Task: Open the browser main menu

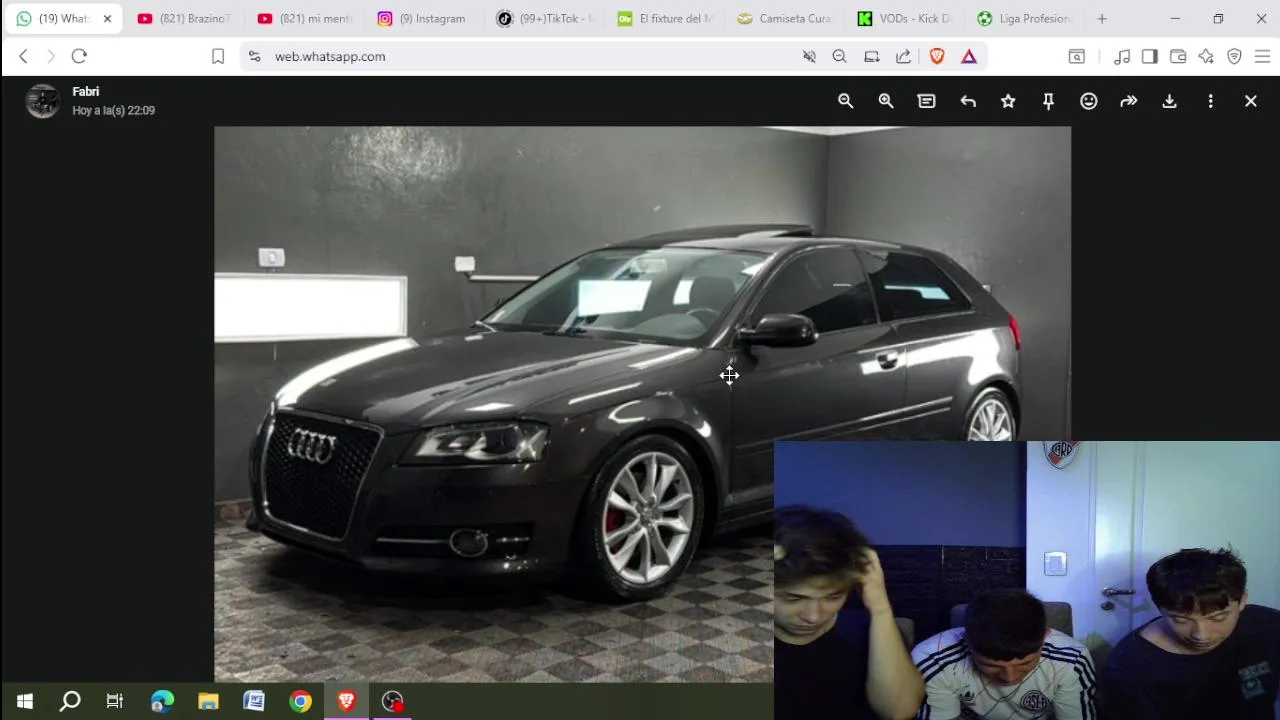Action: click(x=1262, y=56)
